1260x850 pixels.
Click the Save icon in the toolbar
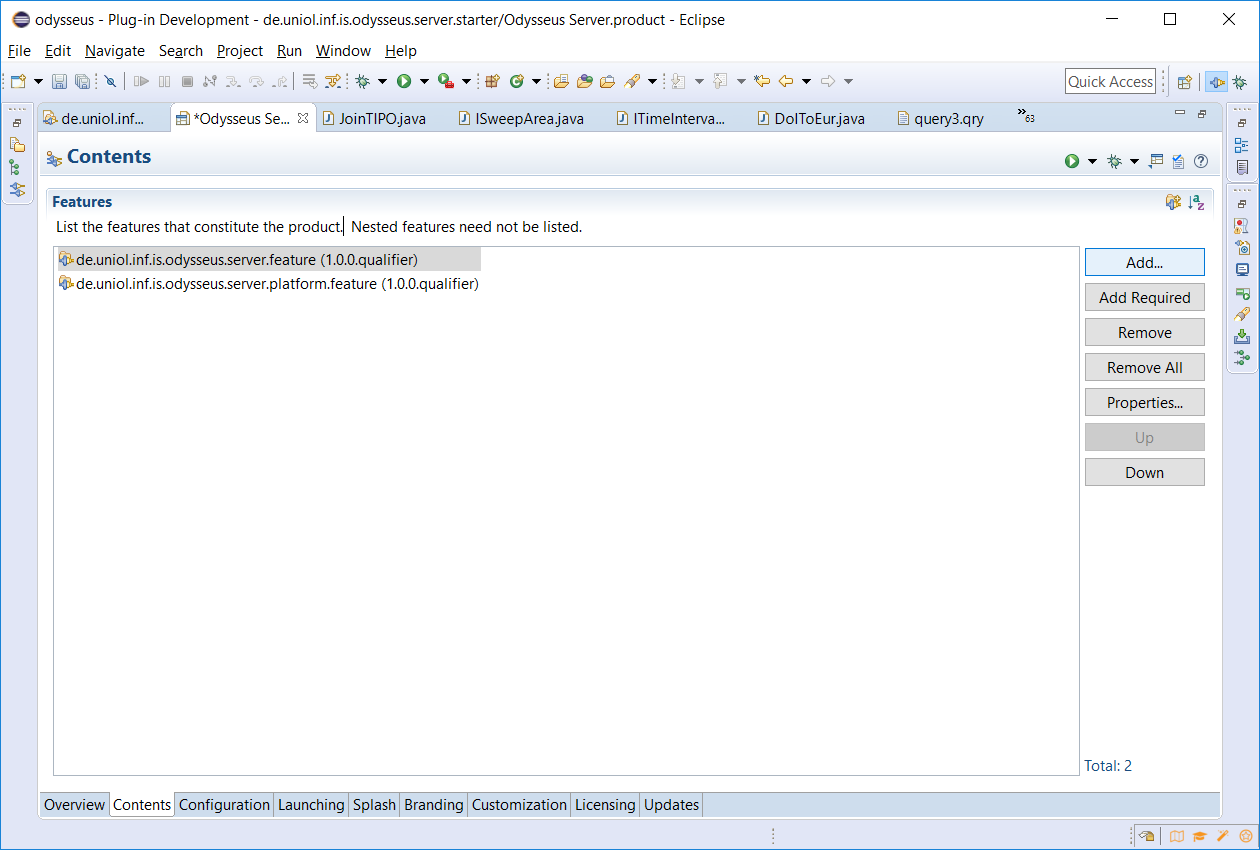(x=59, y=81)
